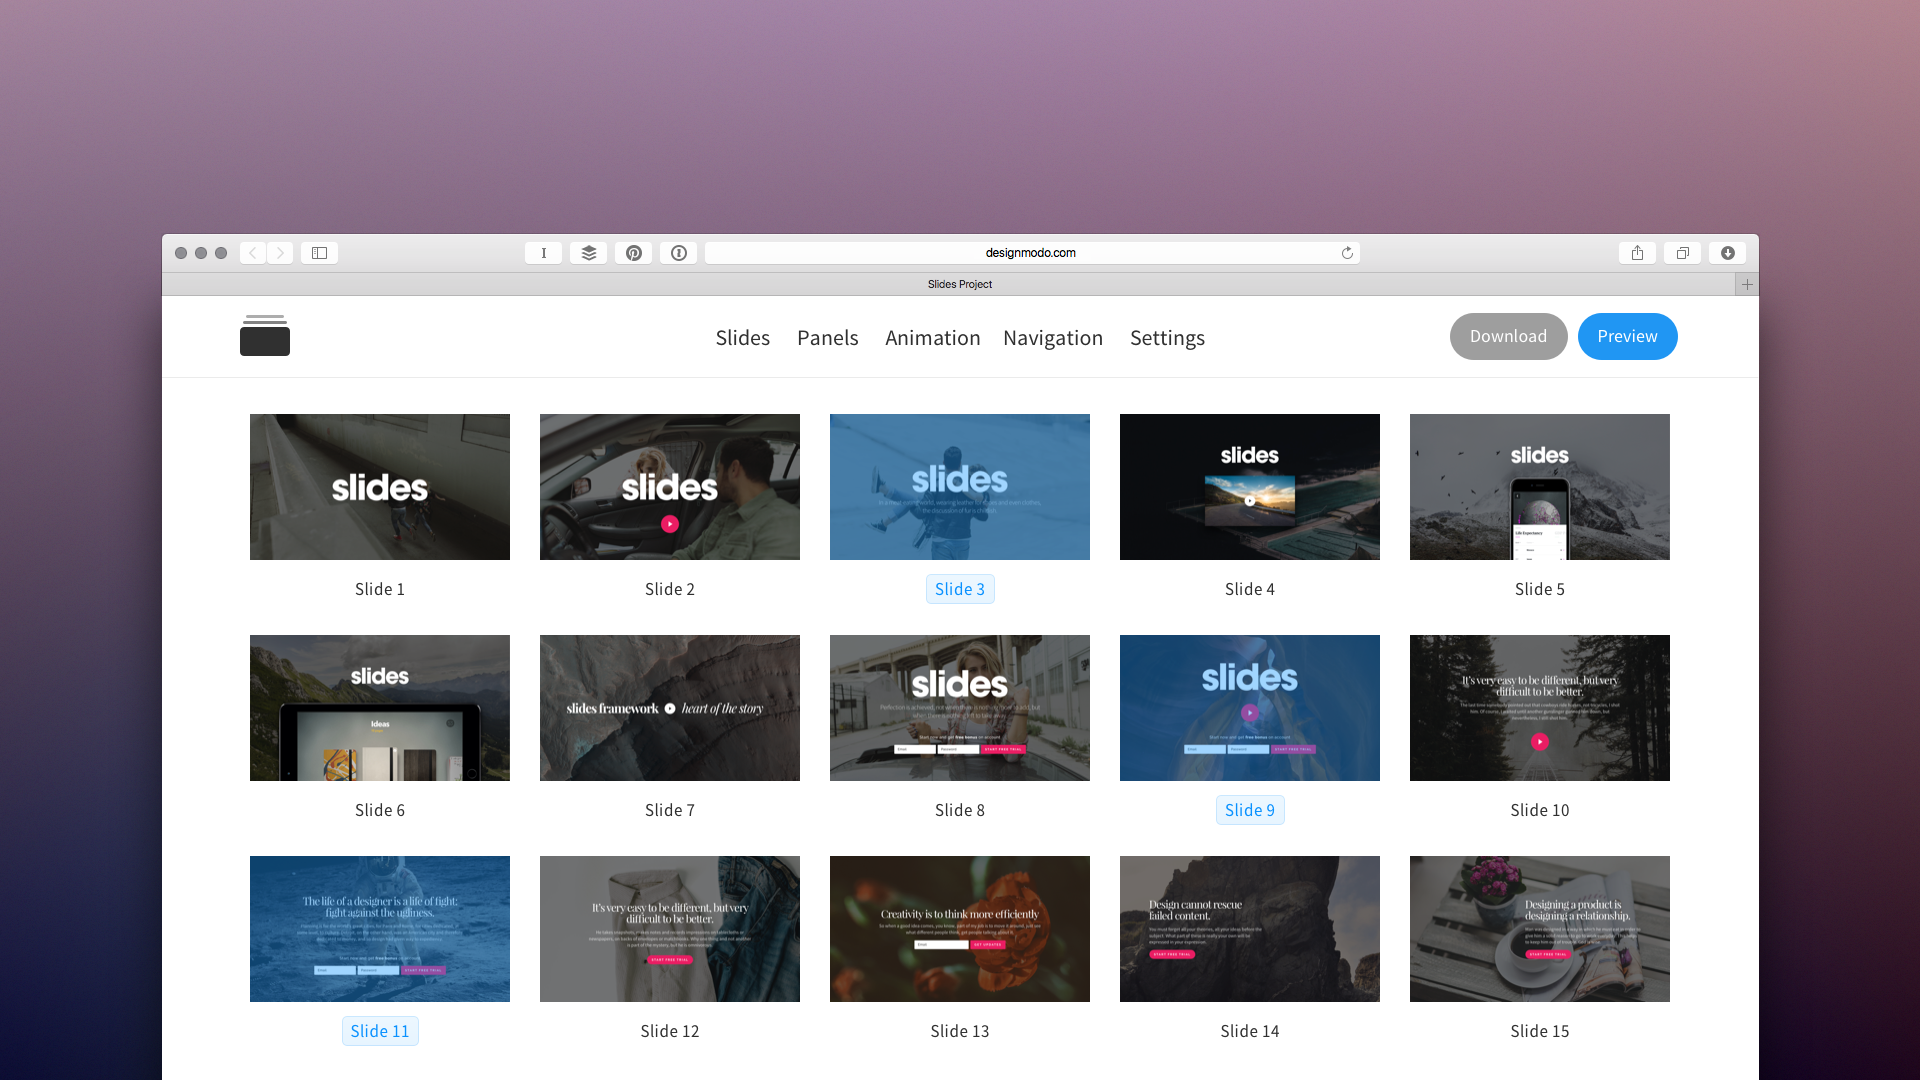Click the Slide 7 thumbnail
Screen dimensions: 1920x1080
coord(669,707)
